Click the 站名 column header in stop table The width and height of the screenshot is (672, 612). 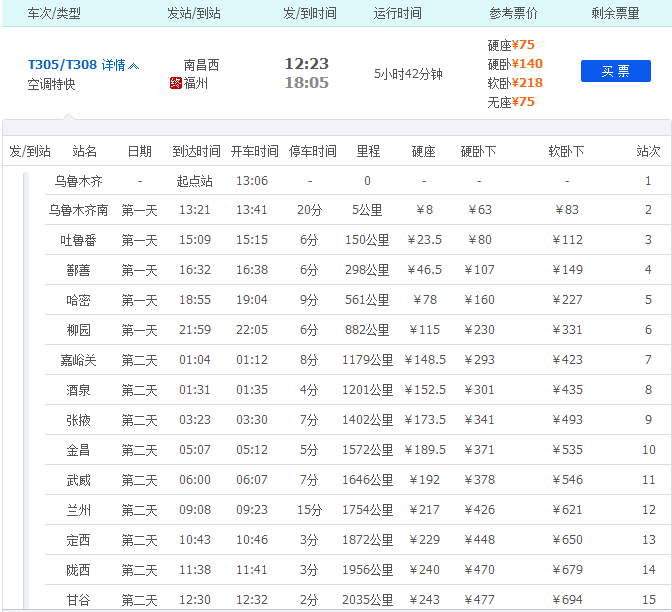click(x=84, y=151)
